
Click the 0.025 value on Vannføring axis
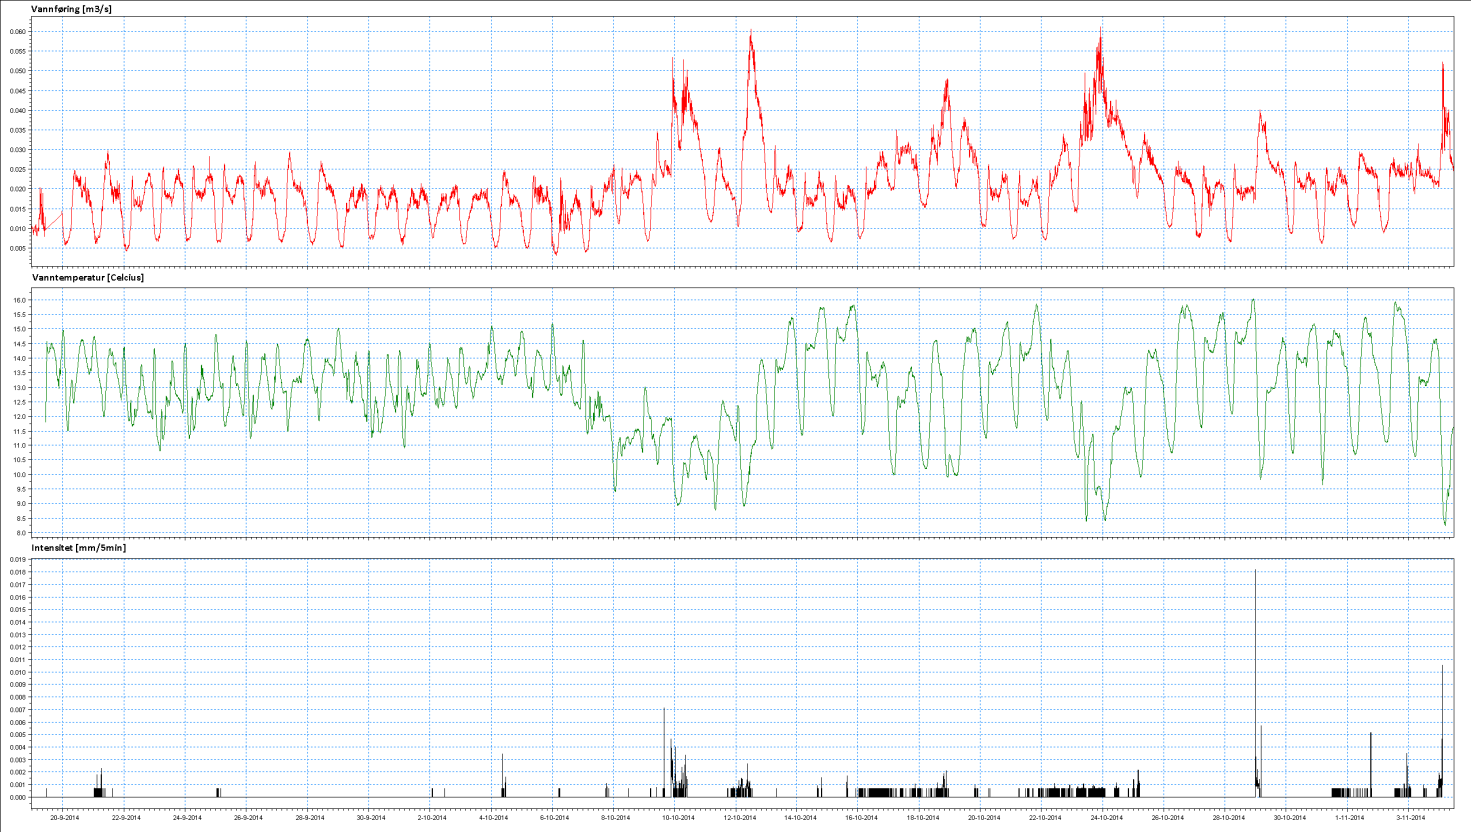[18, 170]
